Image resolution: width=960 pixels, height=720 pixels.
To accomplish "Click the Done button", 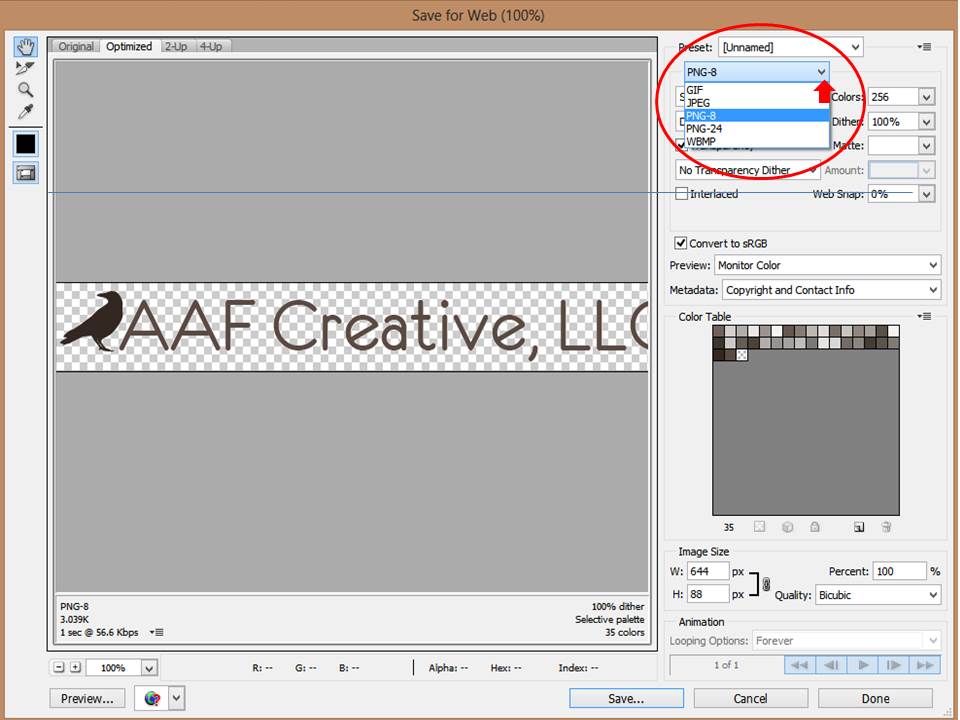I will pyautogui.click(x=876, y=699).
